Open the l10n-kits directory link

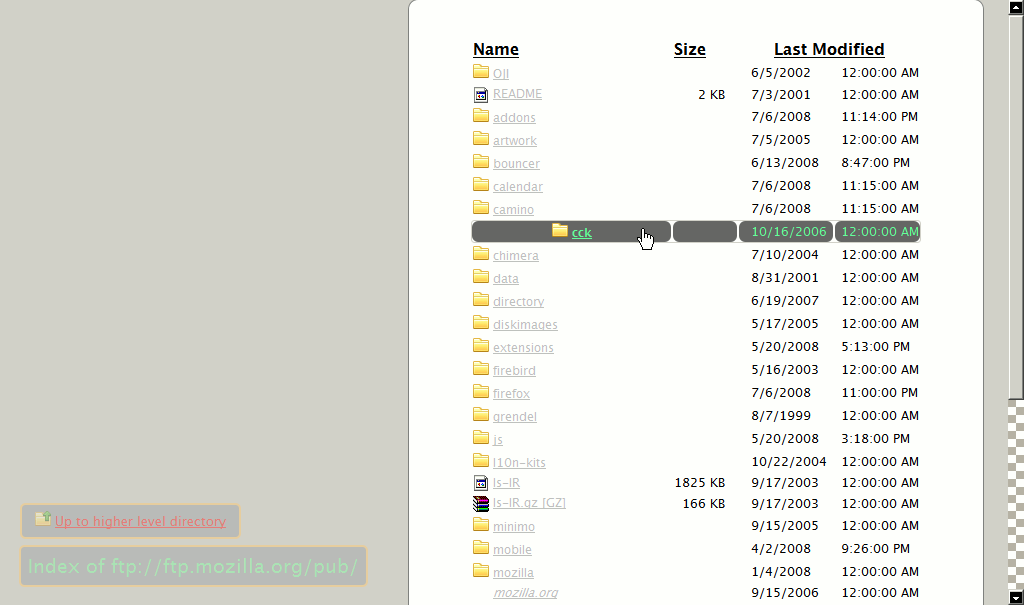(519, 463)
